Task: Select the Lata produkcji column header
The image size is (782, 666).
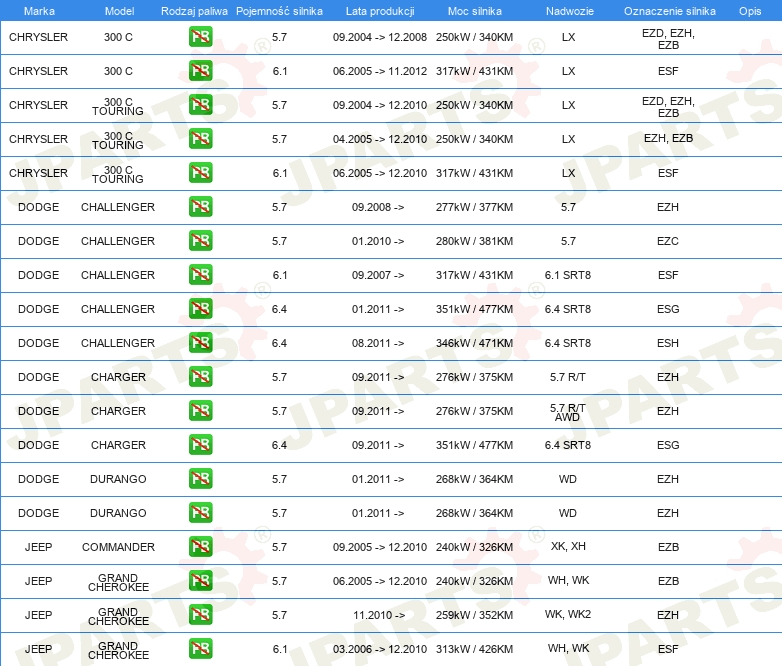Action: pyautogui.click(x=378, y=10)
